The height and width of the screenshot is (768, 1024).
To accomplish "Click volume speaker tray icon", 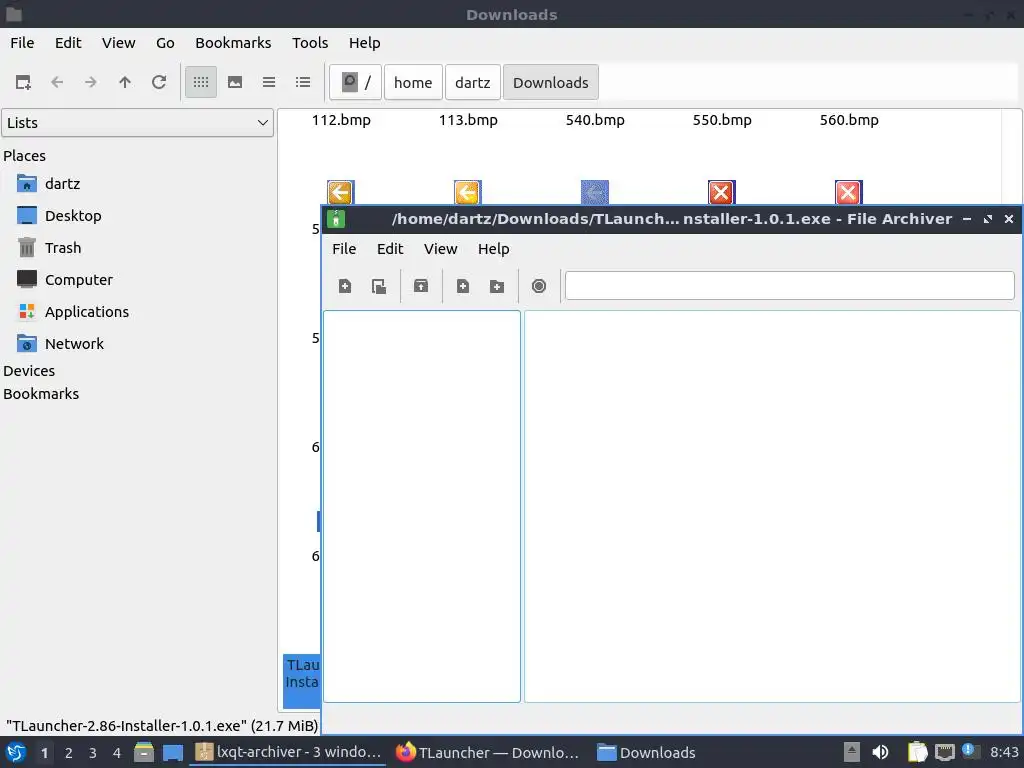I will click(880, 752).
